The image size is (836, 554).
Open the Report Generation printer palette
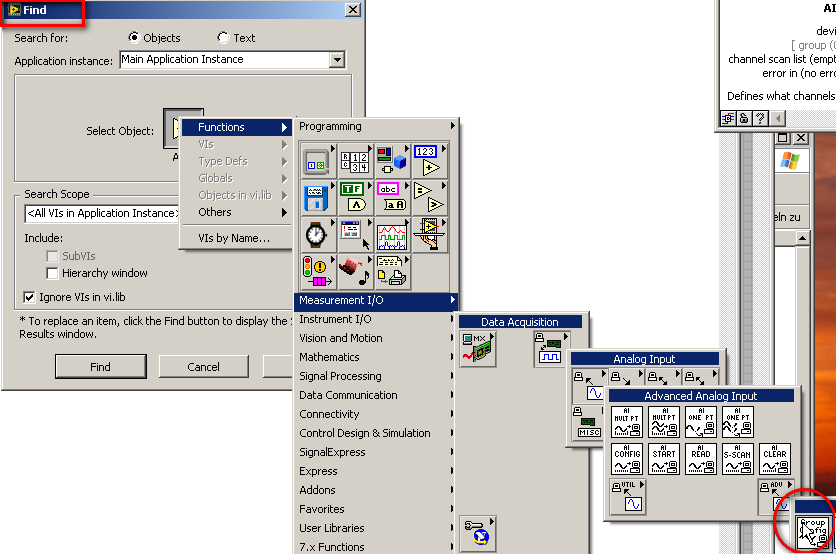point(393,271)
